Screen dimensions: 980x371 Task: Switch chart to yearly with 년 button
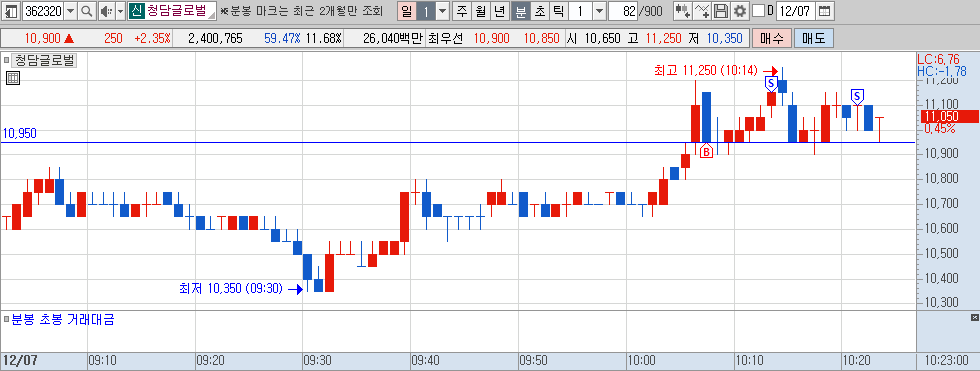[x=499, y=11]
